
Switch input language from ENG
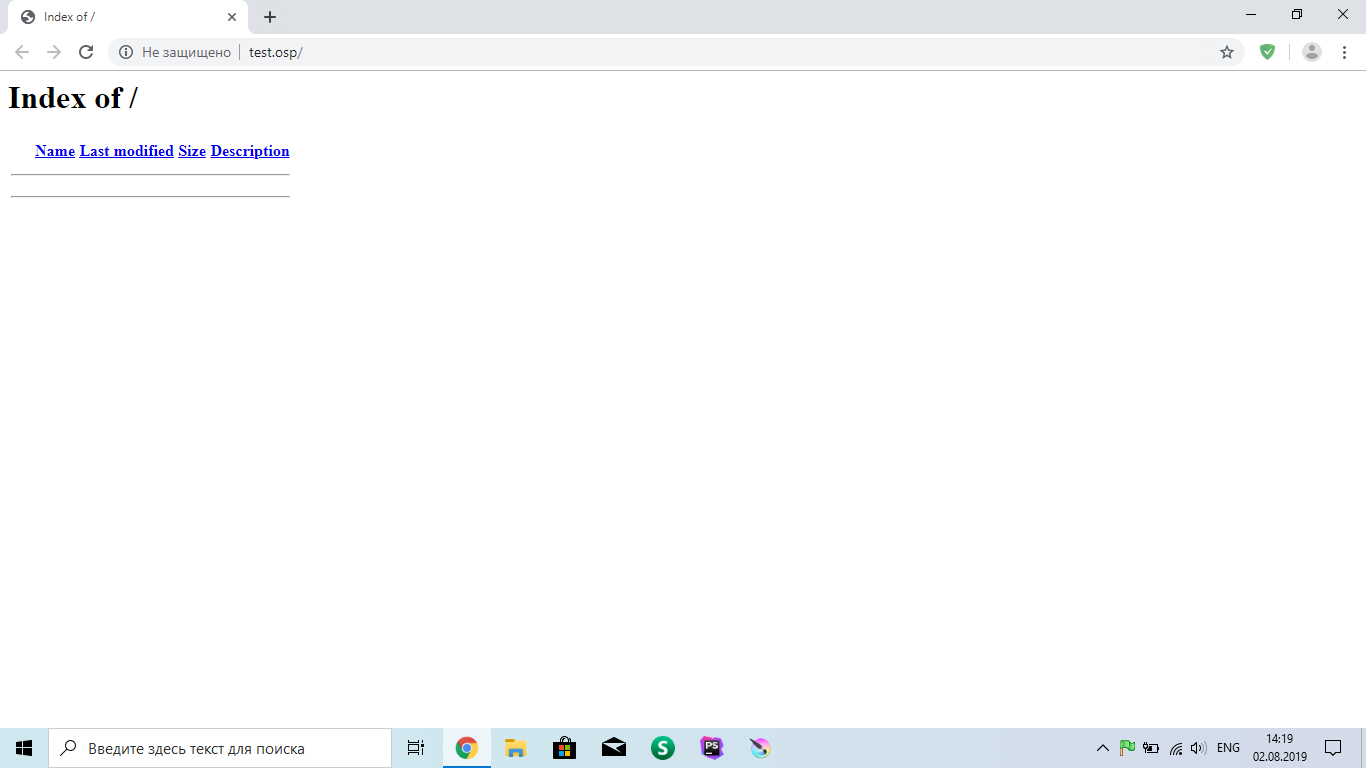tap(1228, 748)
